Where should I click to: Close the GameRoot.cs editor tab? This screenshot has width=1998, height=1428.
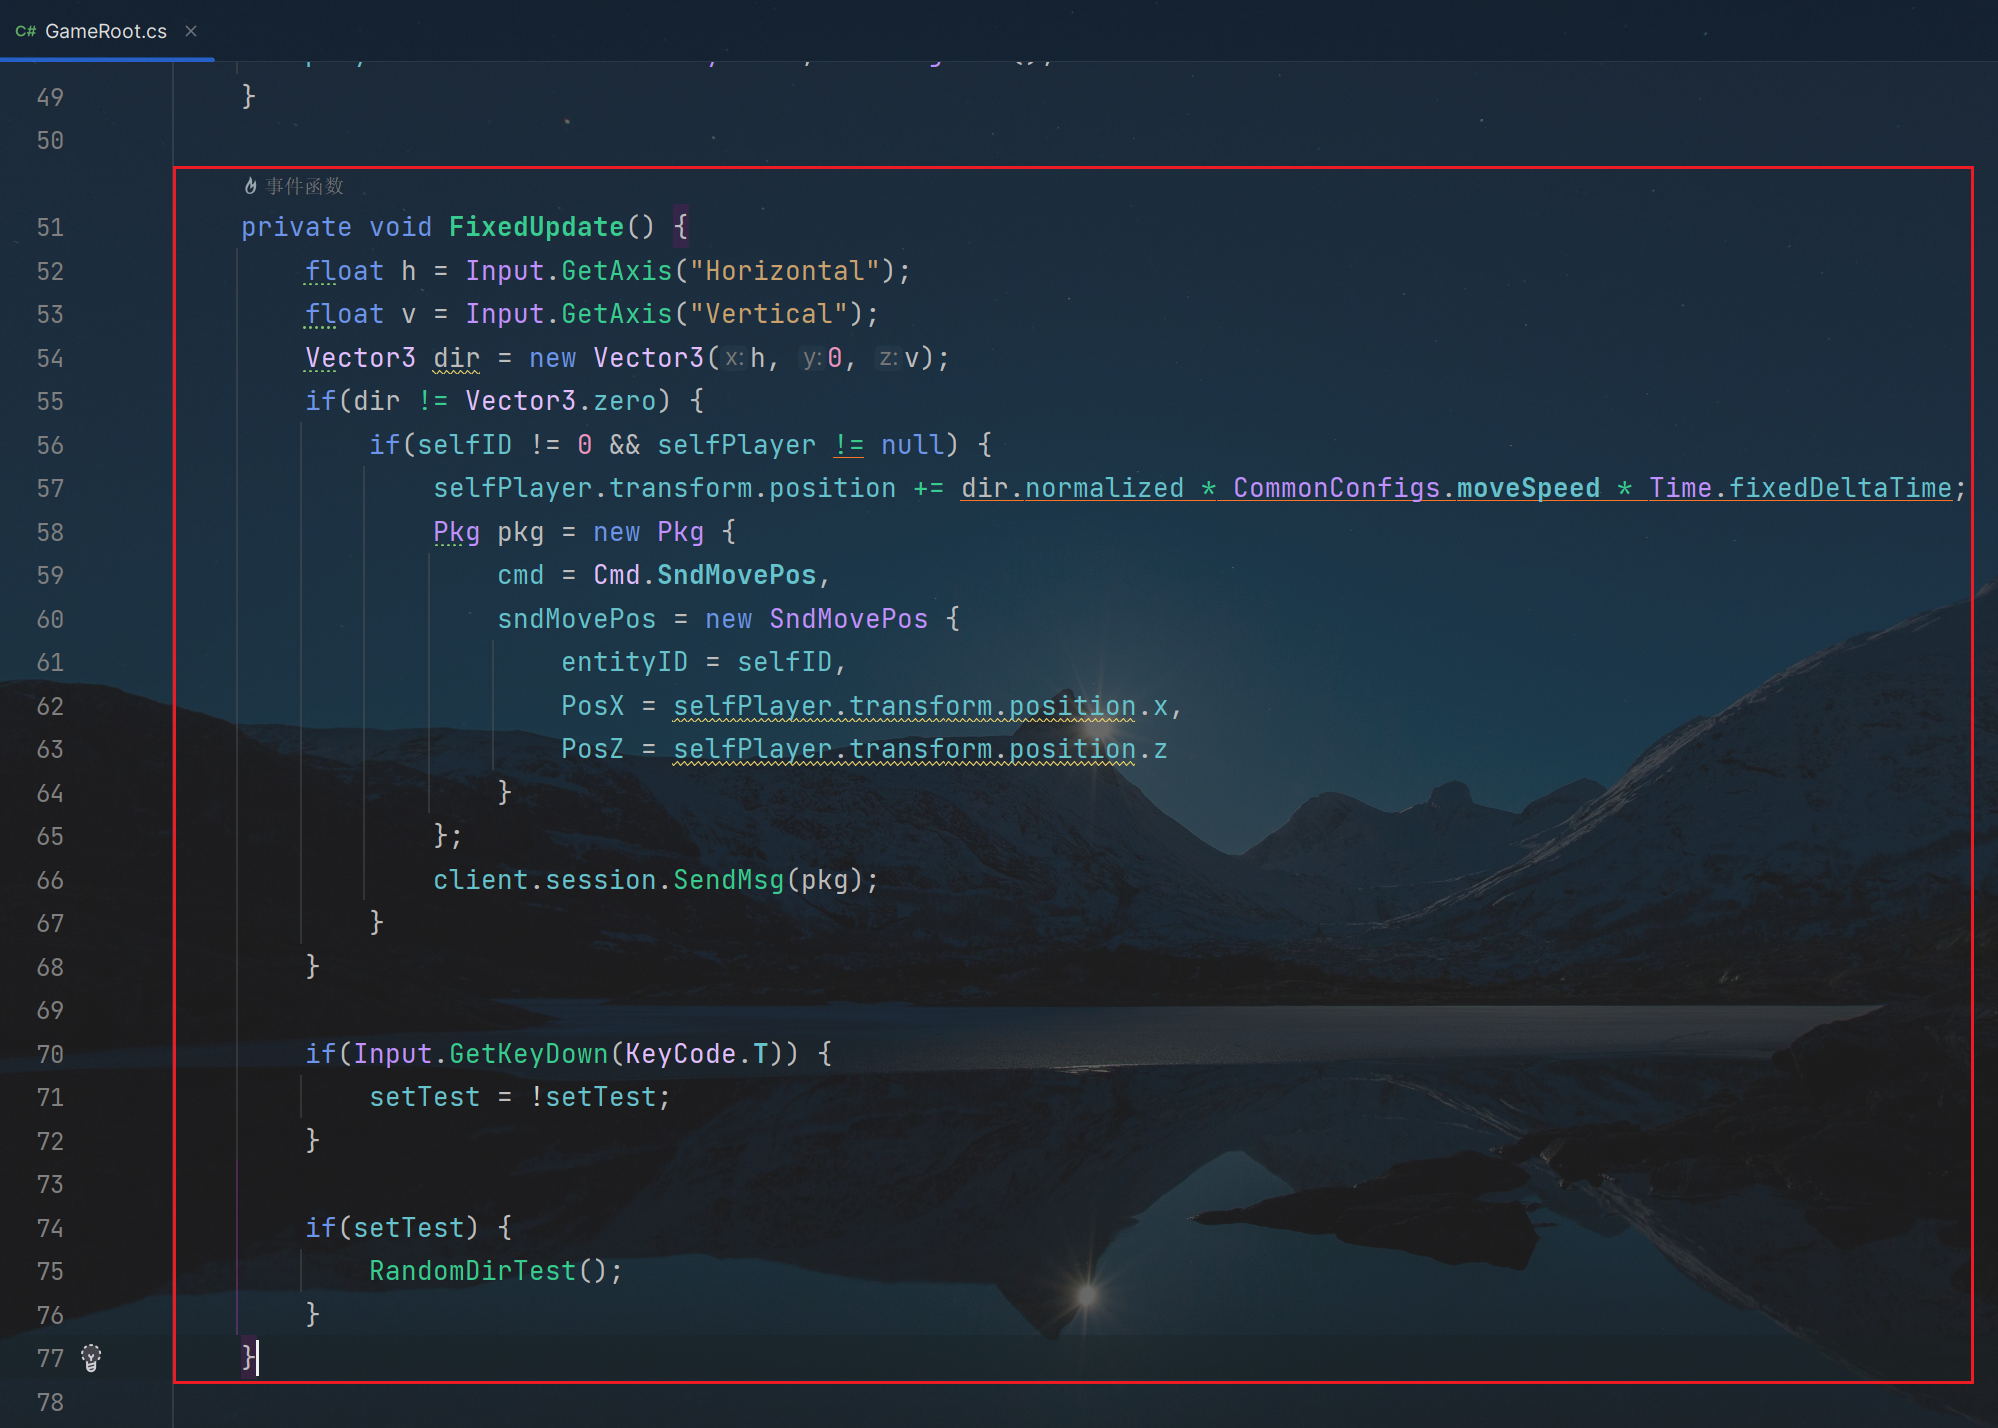tap(191, 31)
